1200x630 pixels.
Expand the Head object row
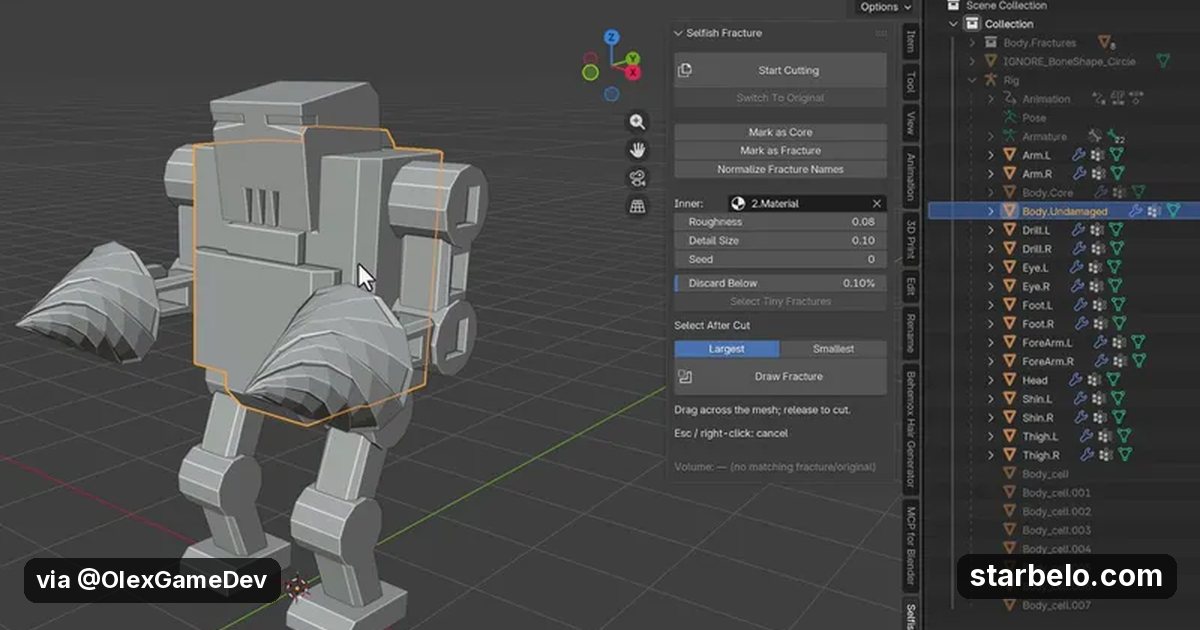991,380
